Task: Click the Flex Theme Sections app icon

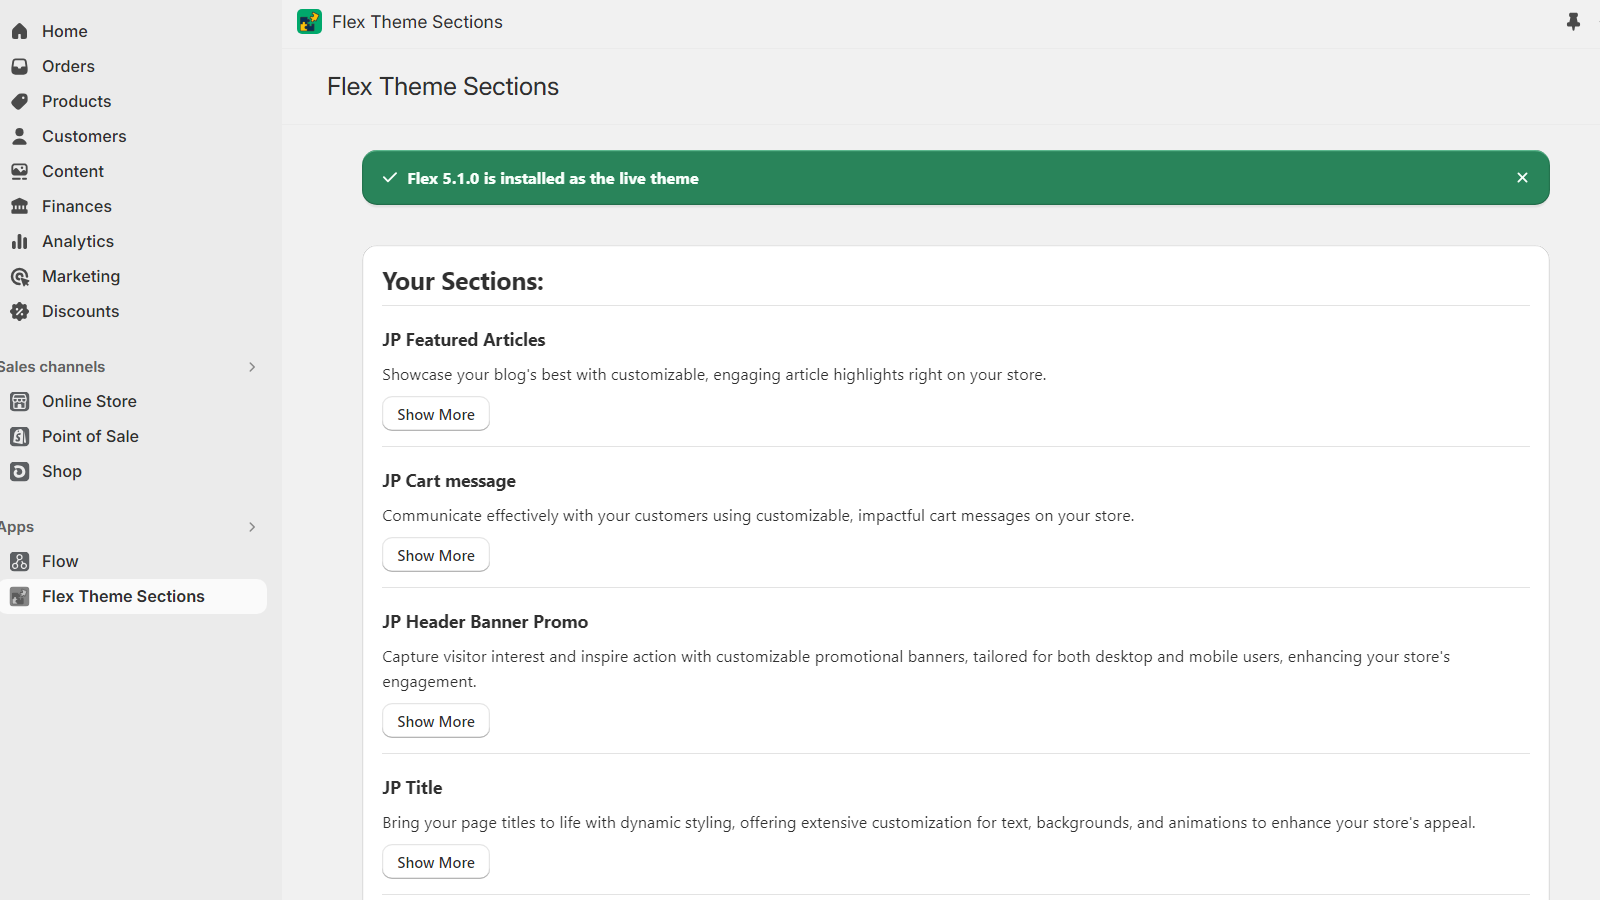Action: pos(19,596)
